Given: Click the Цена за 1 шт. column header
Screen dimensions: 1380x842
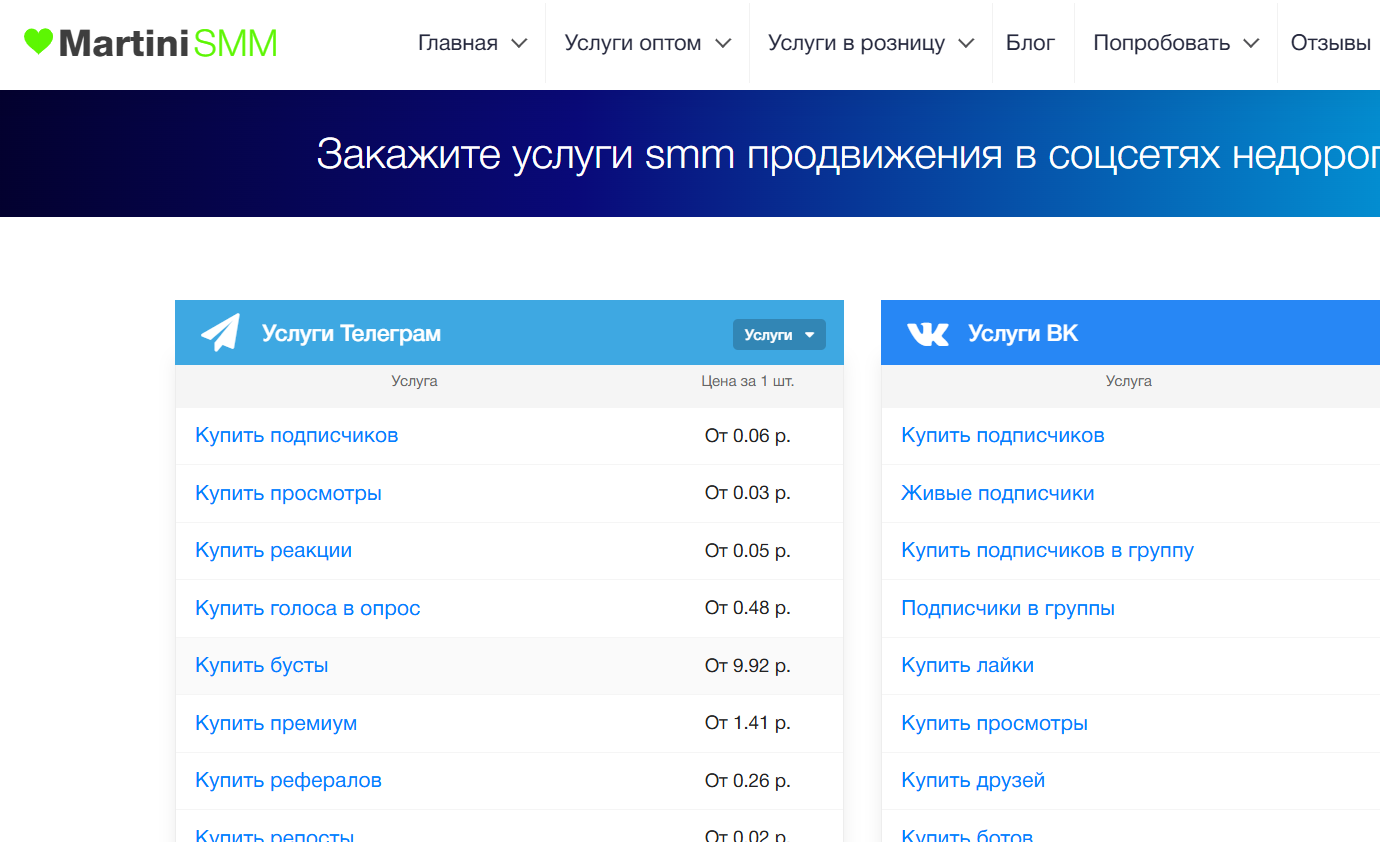Looking at the screenshot, I should tap(748, 381).
